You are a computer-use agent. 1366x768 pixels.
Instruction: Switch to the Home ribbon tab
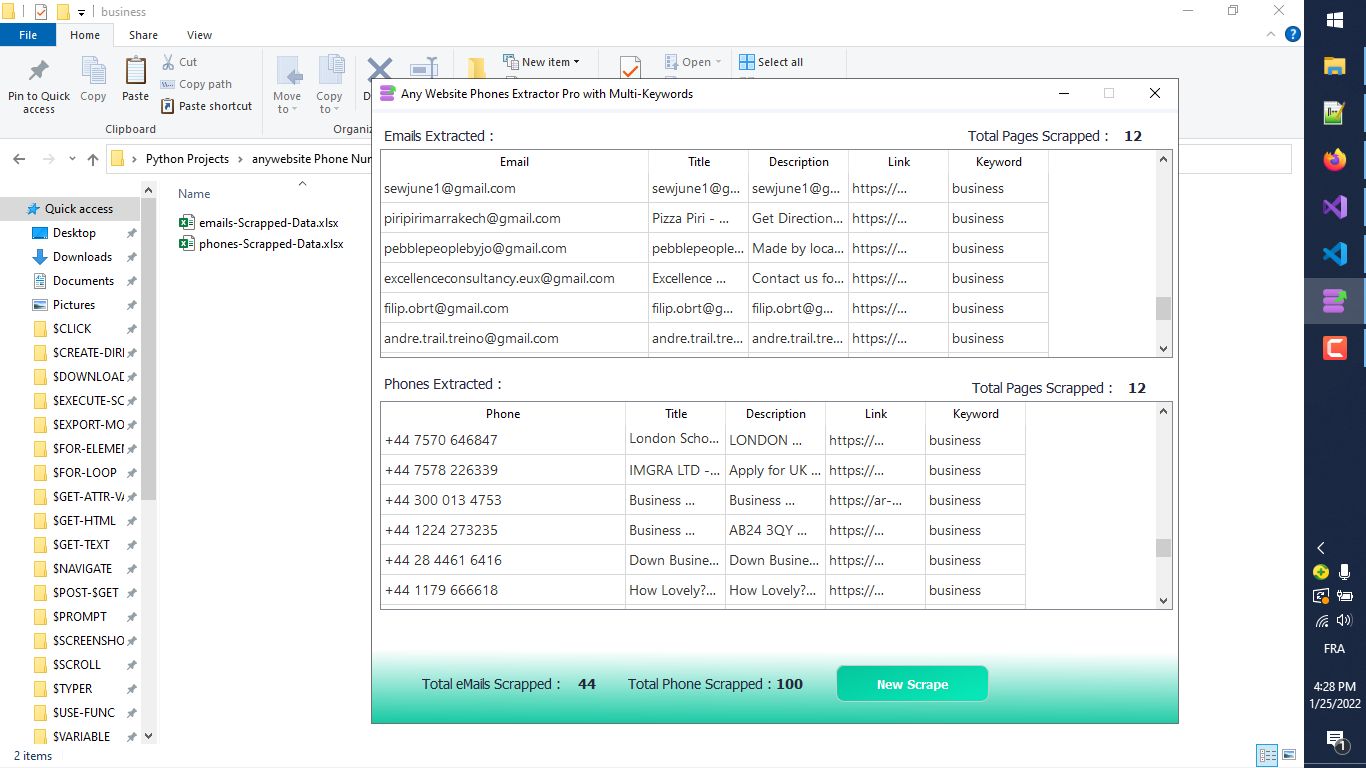pyautogui.click(x=85, y=35)
